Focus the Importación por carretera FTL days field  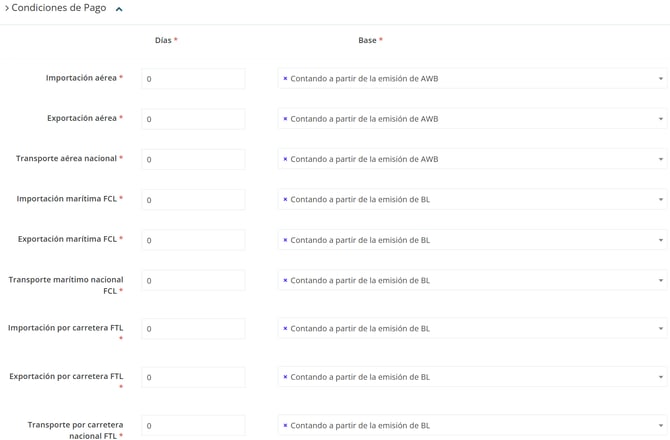tap(193, 329)
